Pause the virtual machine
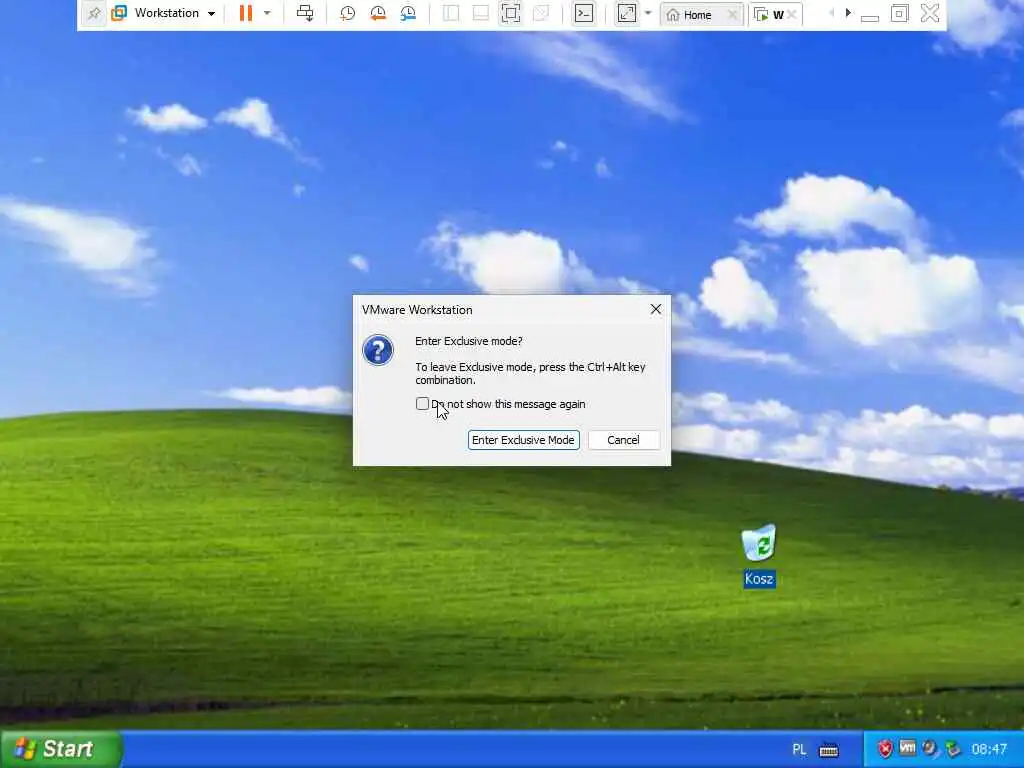The image size is (1024, 768). (x=246, y=13)
